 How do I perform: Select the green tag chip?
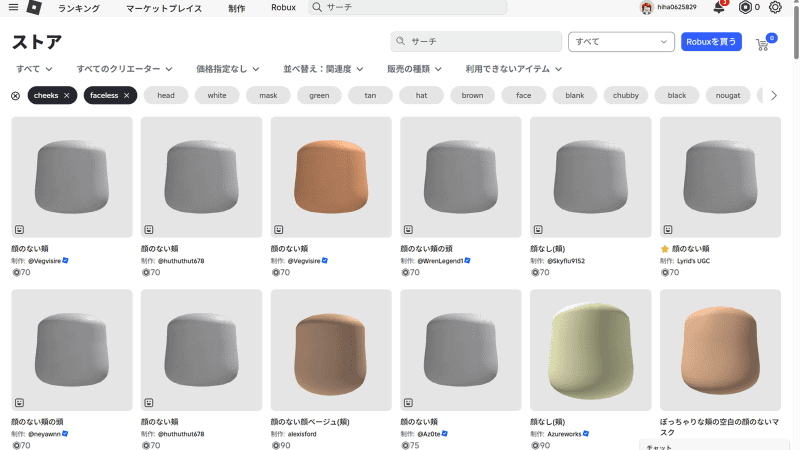[x=319, y=95]
